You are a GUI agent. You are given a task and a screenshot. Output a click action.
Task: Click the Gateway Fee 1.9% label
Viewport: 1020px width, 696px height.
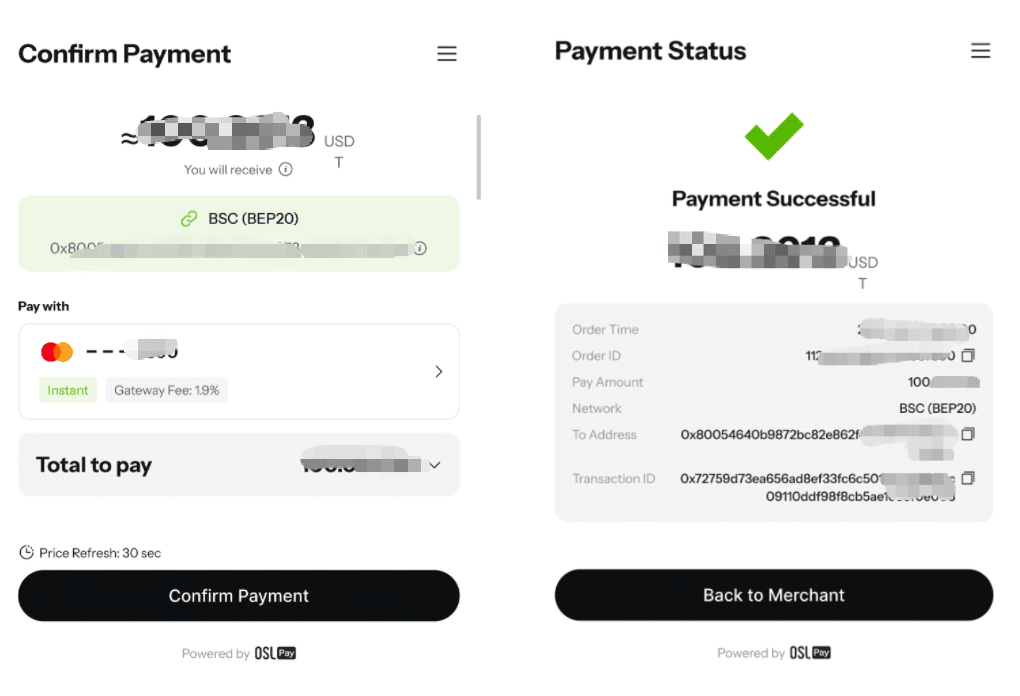[x=166, y=391]
